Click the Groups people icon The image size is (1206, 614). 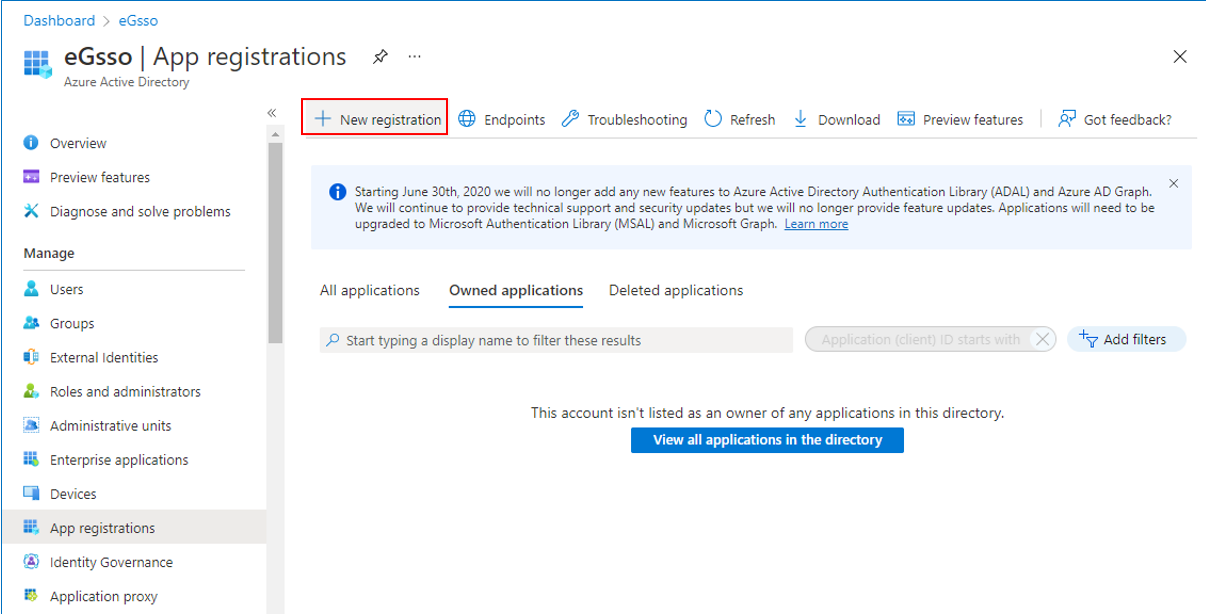coord(31,323)
